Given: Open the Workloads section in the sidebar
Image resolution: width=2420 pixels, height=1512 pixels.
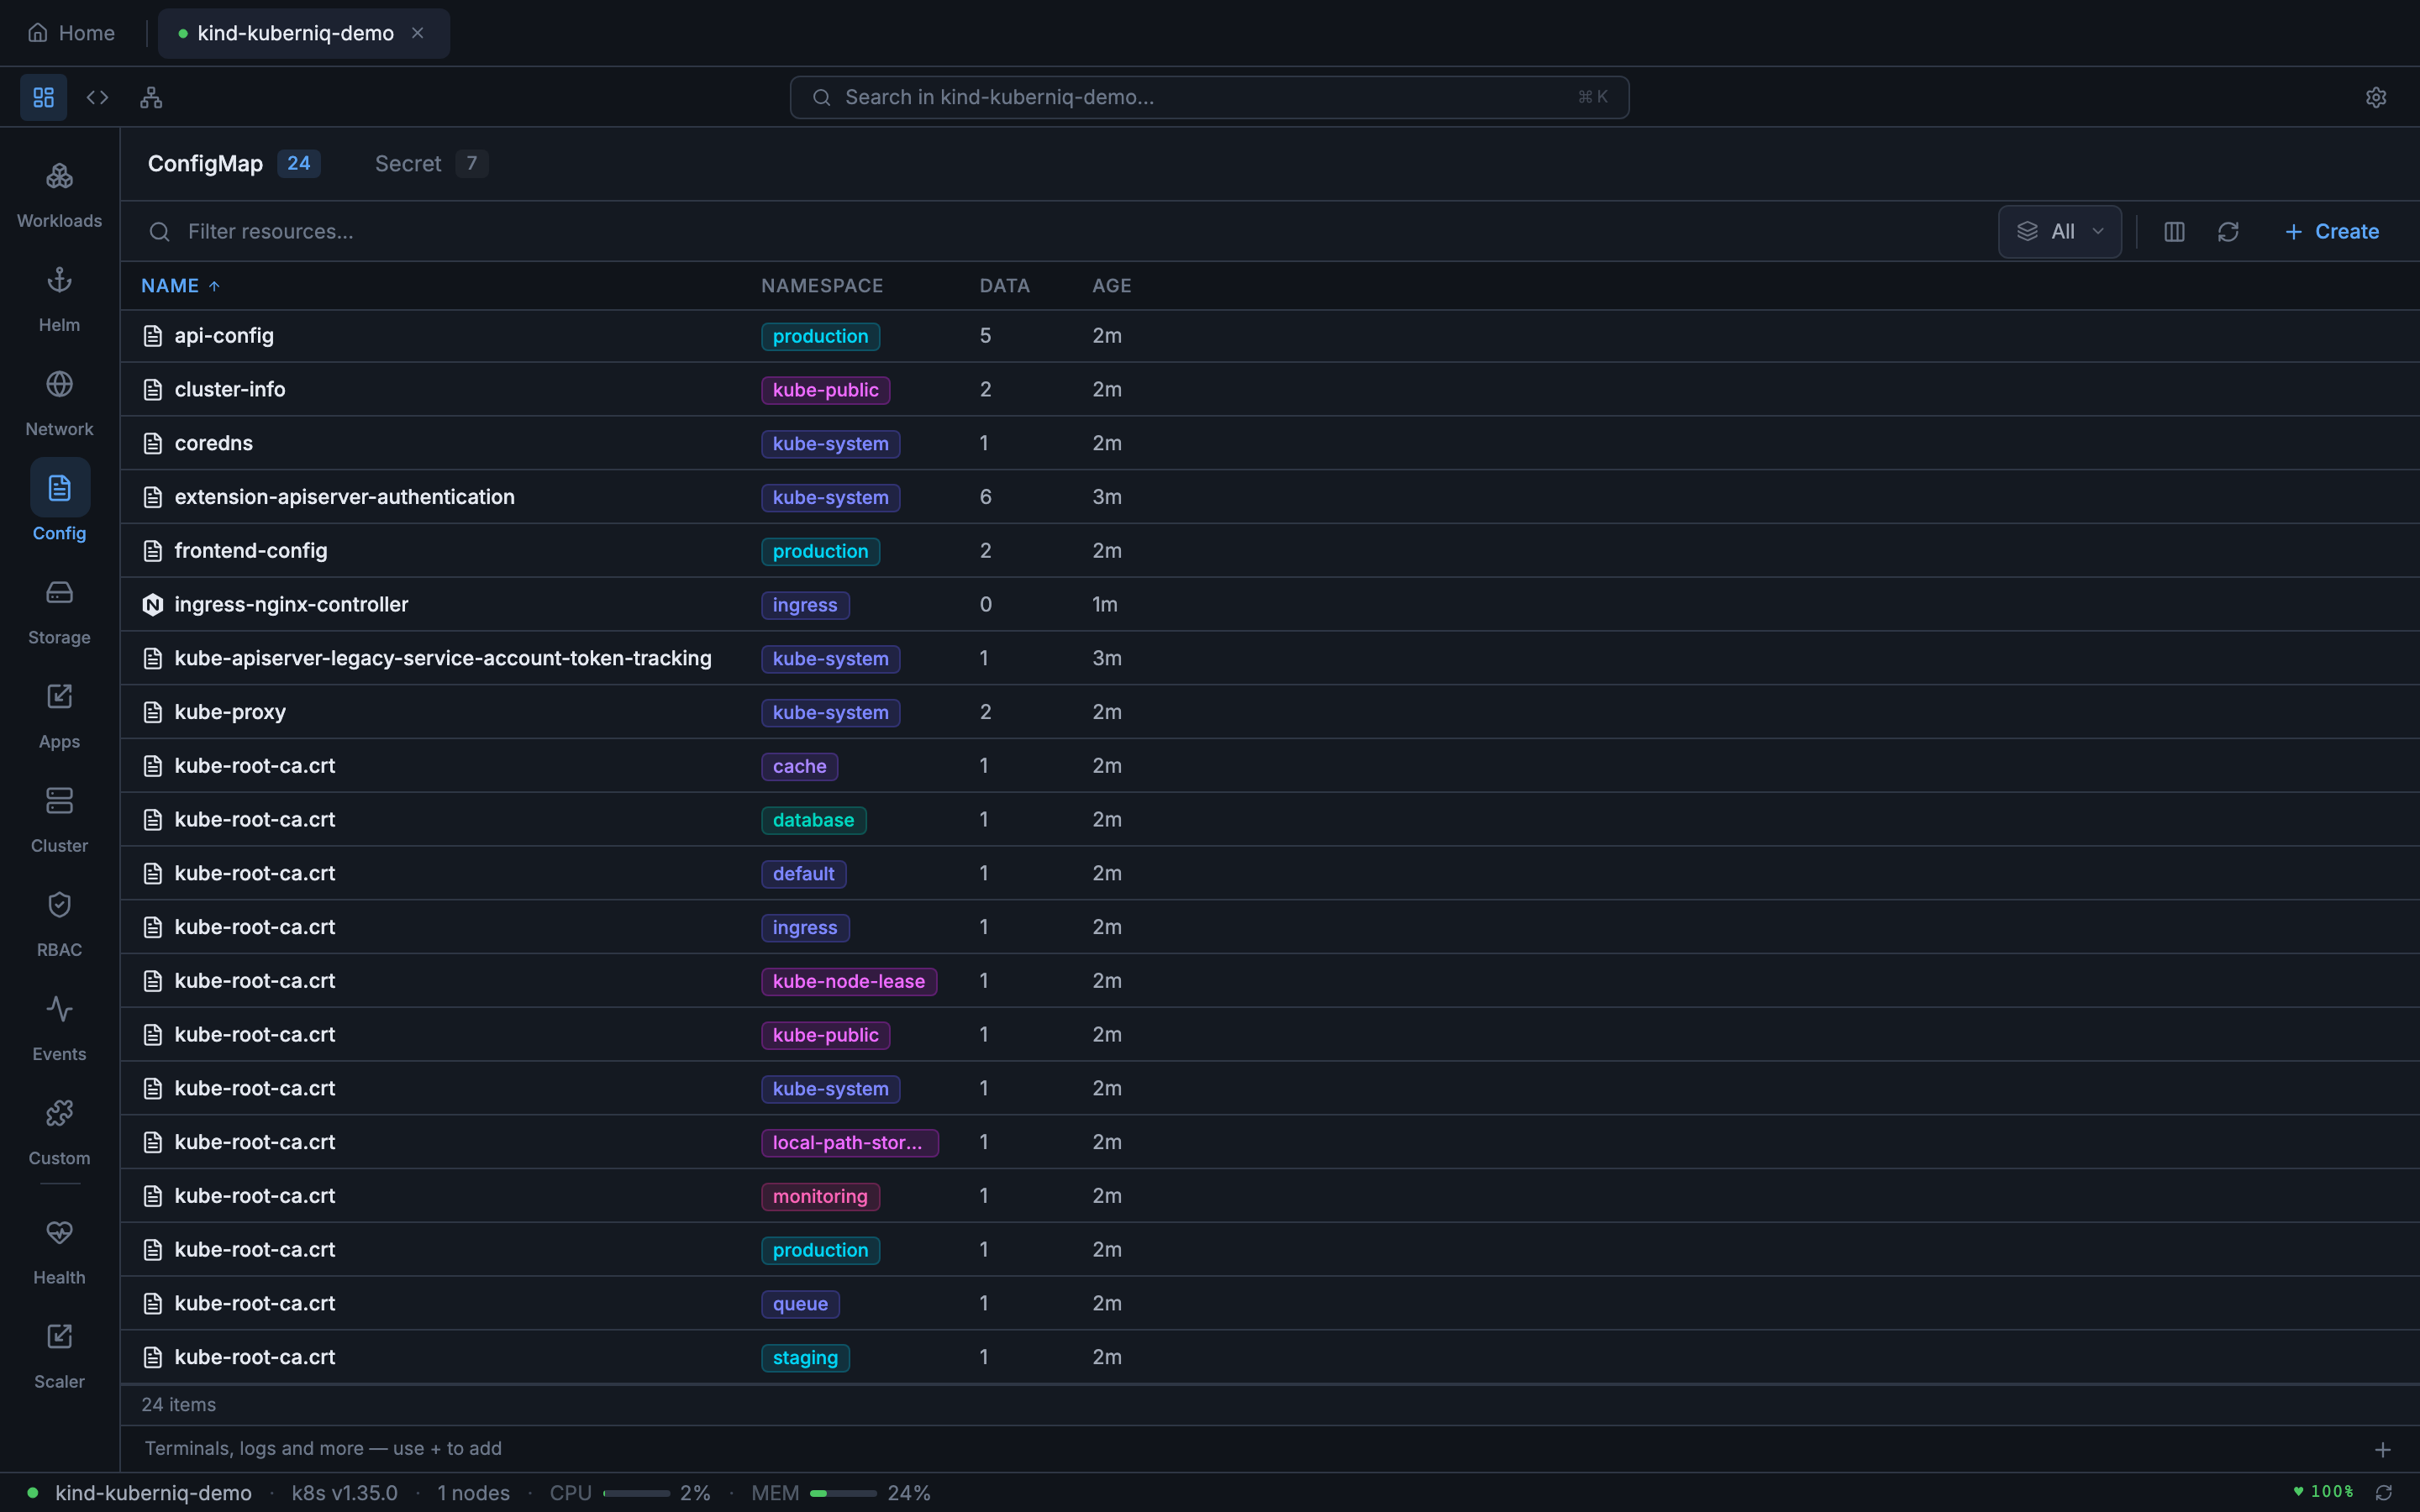Looking at the screenshot, I should pos(59,194).
